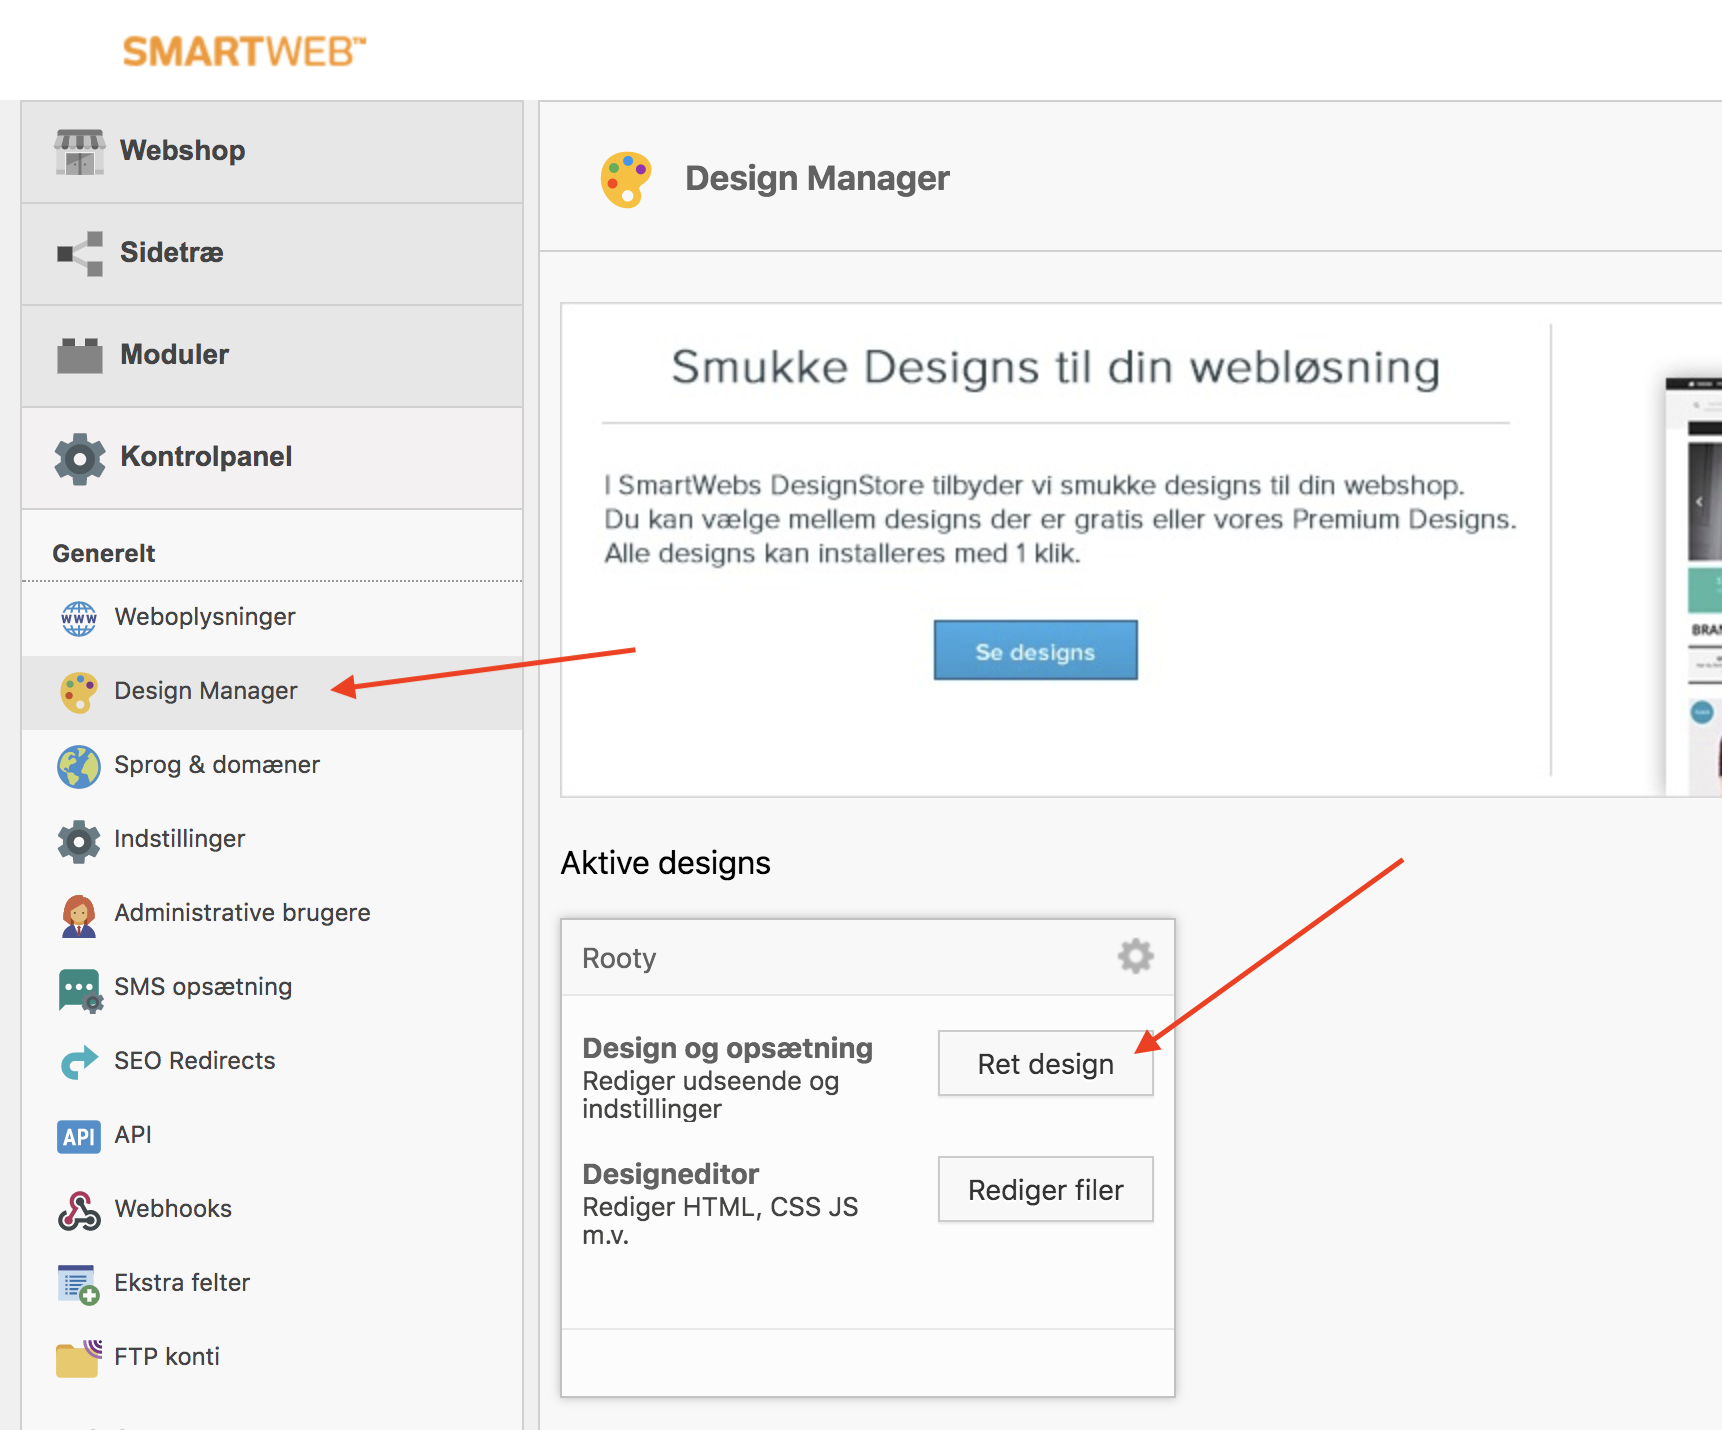Select the Webhooks icon
1722x1430 pixels.
[78, 1209]
